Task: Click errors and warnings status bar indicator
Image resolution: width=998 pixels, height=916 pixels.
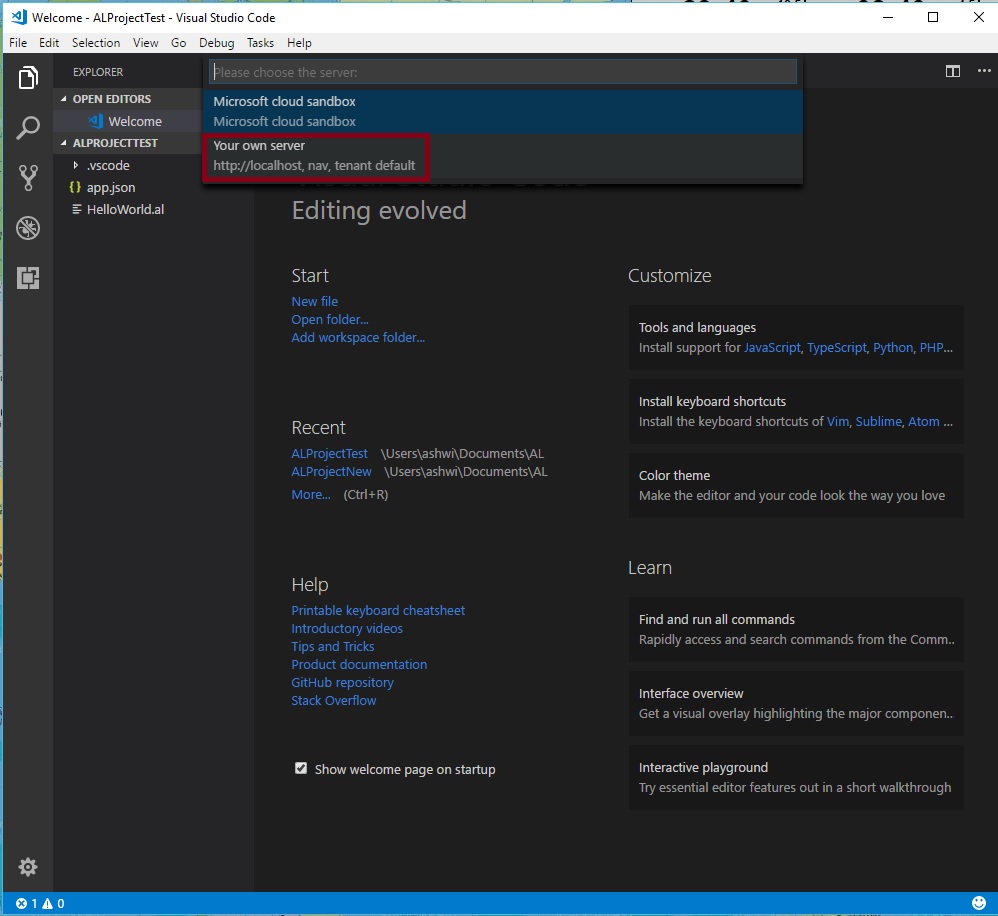Action: pos(40,904)
